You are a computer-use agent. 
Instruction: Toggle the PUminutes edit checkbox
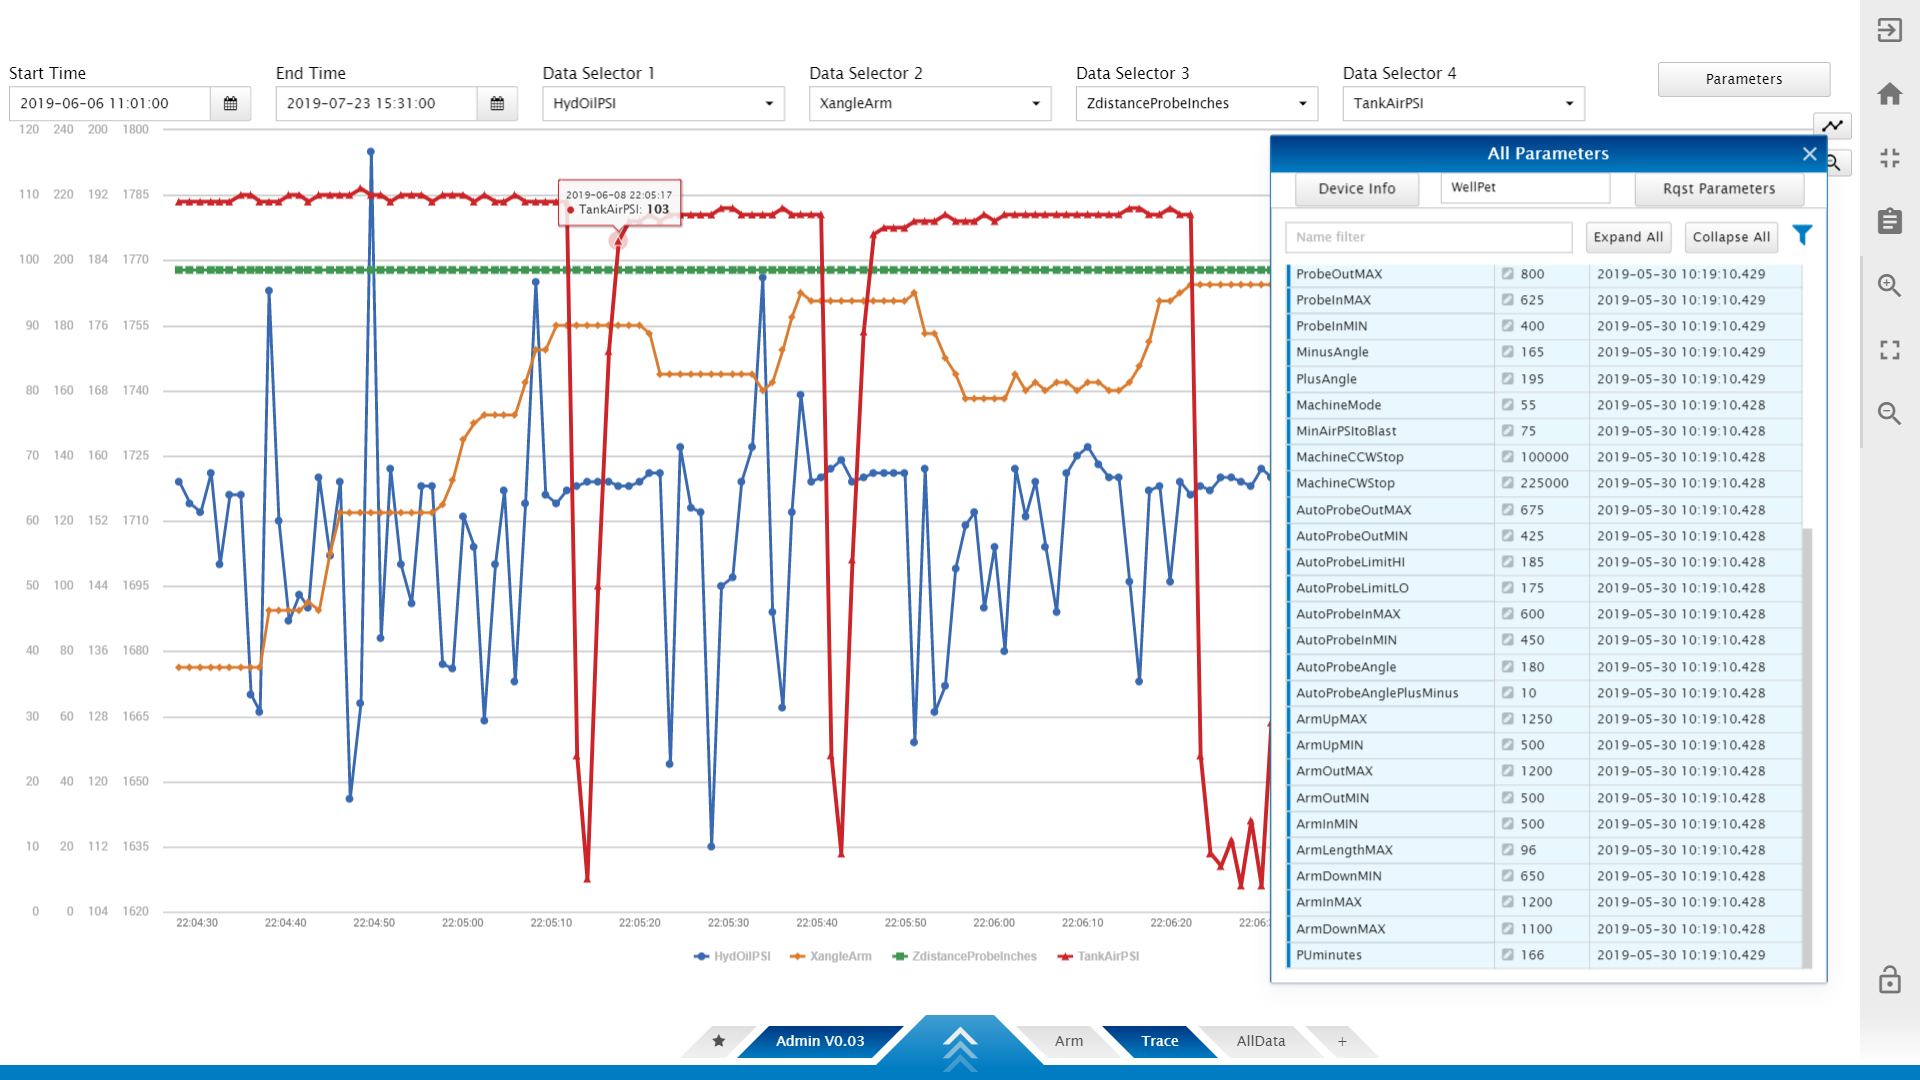[x=1507, y=955]
